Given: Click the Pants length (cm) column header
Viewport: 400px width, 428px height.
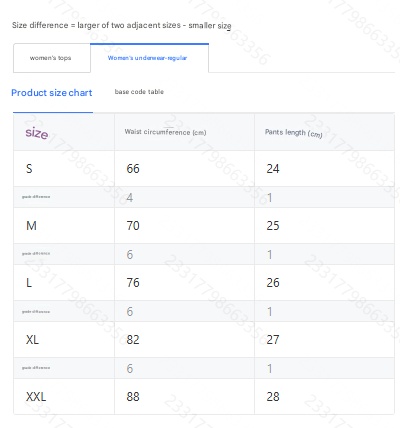Looking at the screenshot, I should coord(294,133).
